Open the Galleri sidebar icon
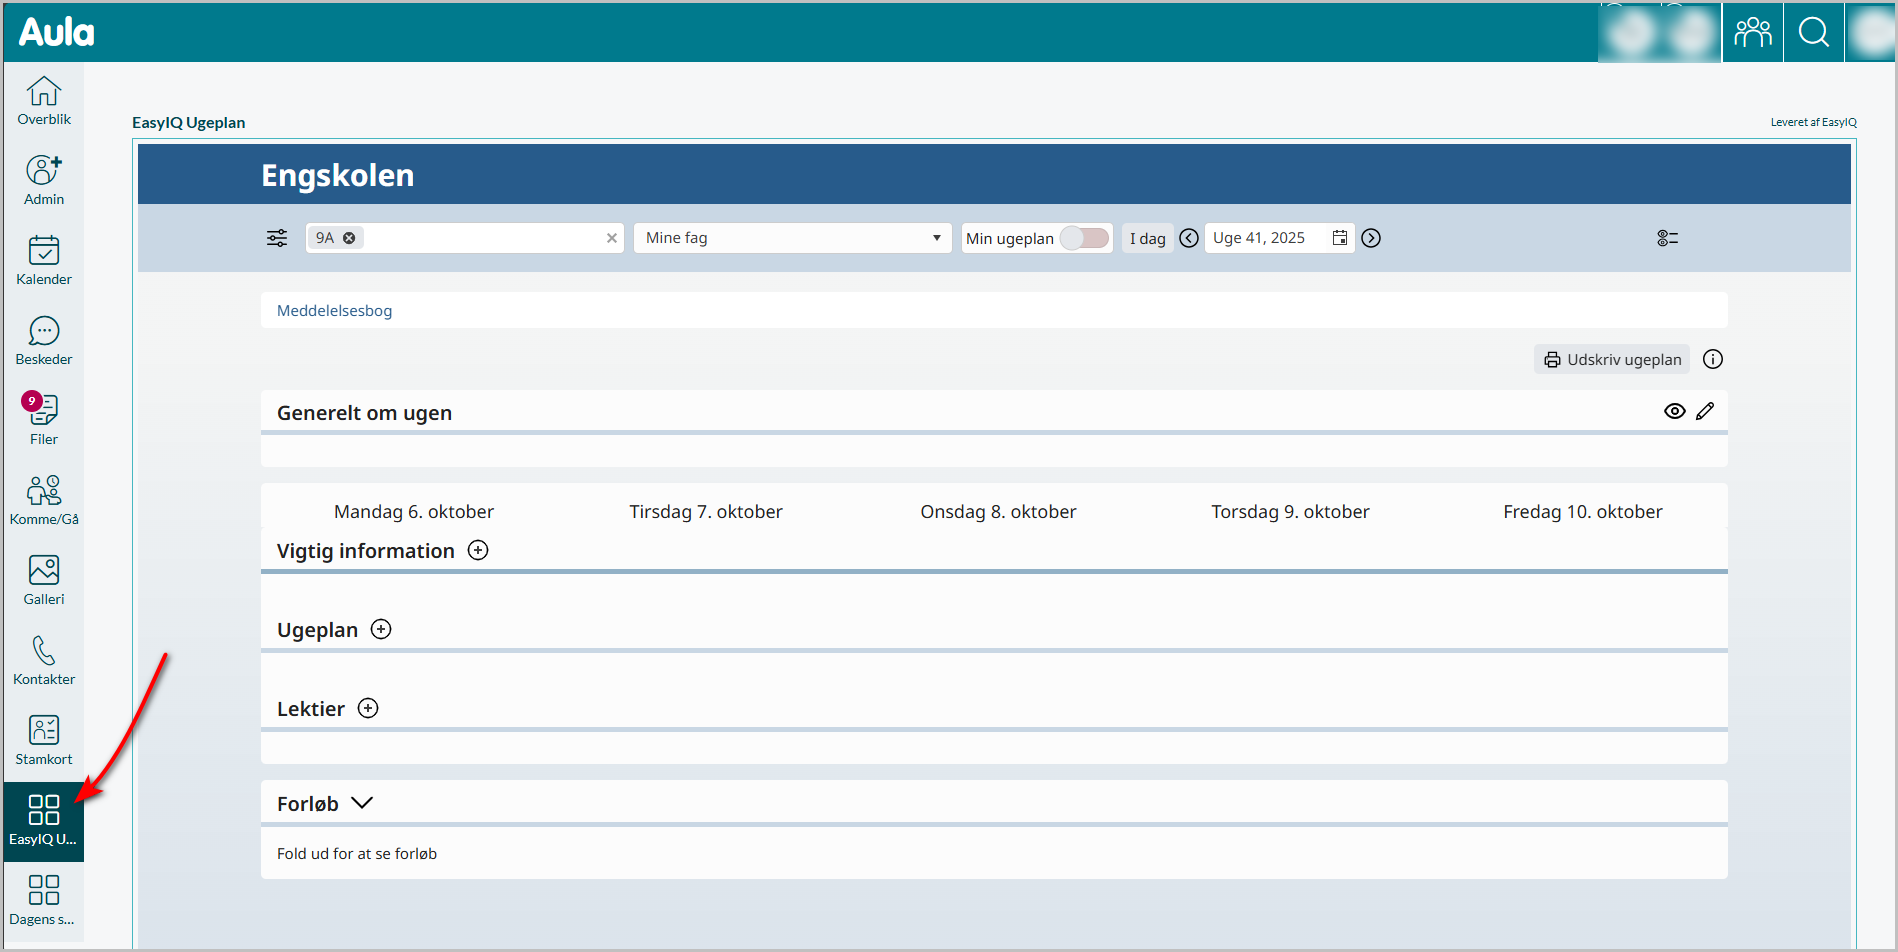The height and width of the screenshot is (952, 1898). click(x=44, y=580)
